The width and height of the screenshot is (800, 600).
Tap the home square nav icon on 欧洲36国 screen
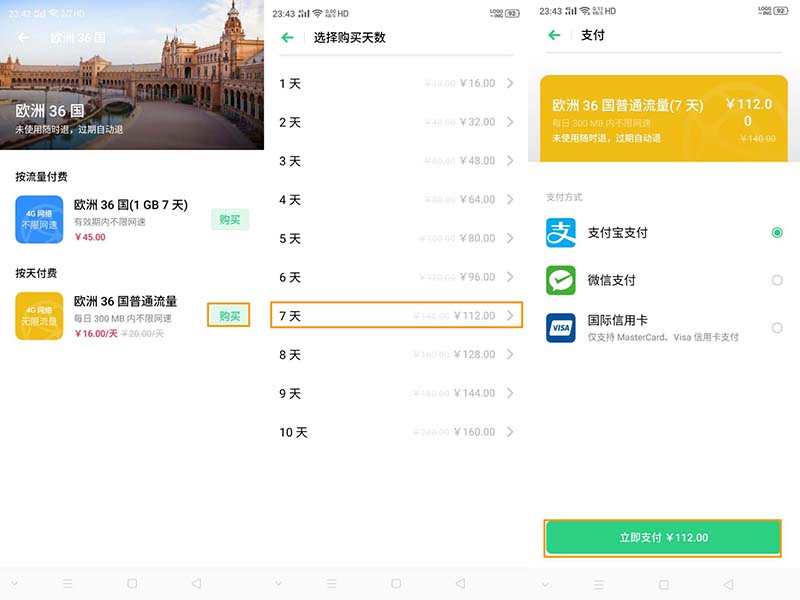click(132, 583)
